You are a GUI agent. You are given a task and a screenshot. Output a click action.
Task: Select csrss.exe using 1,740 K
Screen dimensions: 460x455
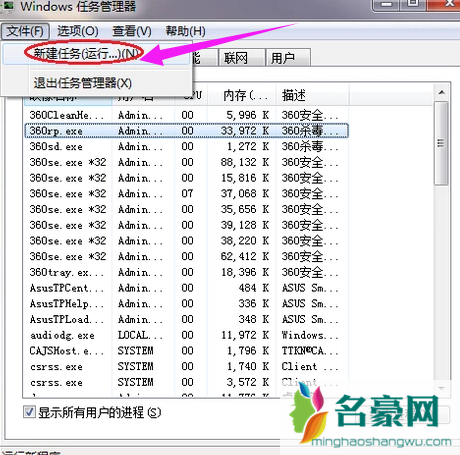[x=187, y=366]
